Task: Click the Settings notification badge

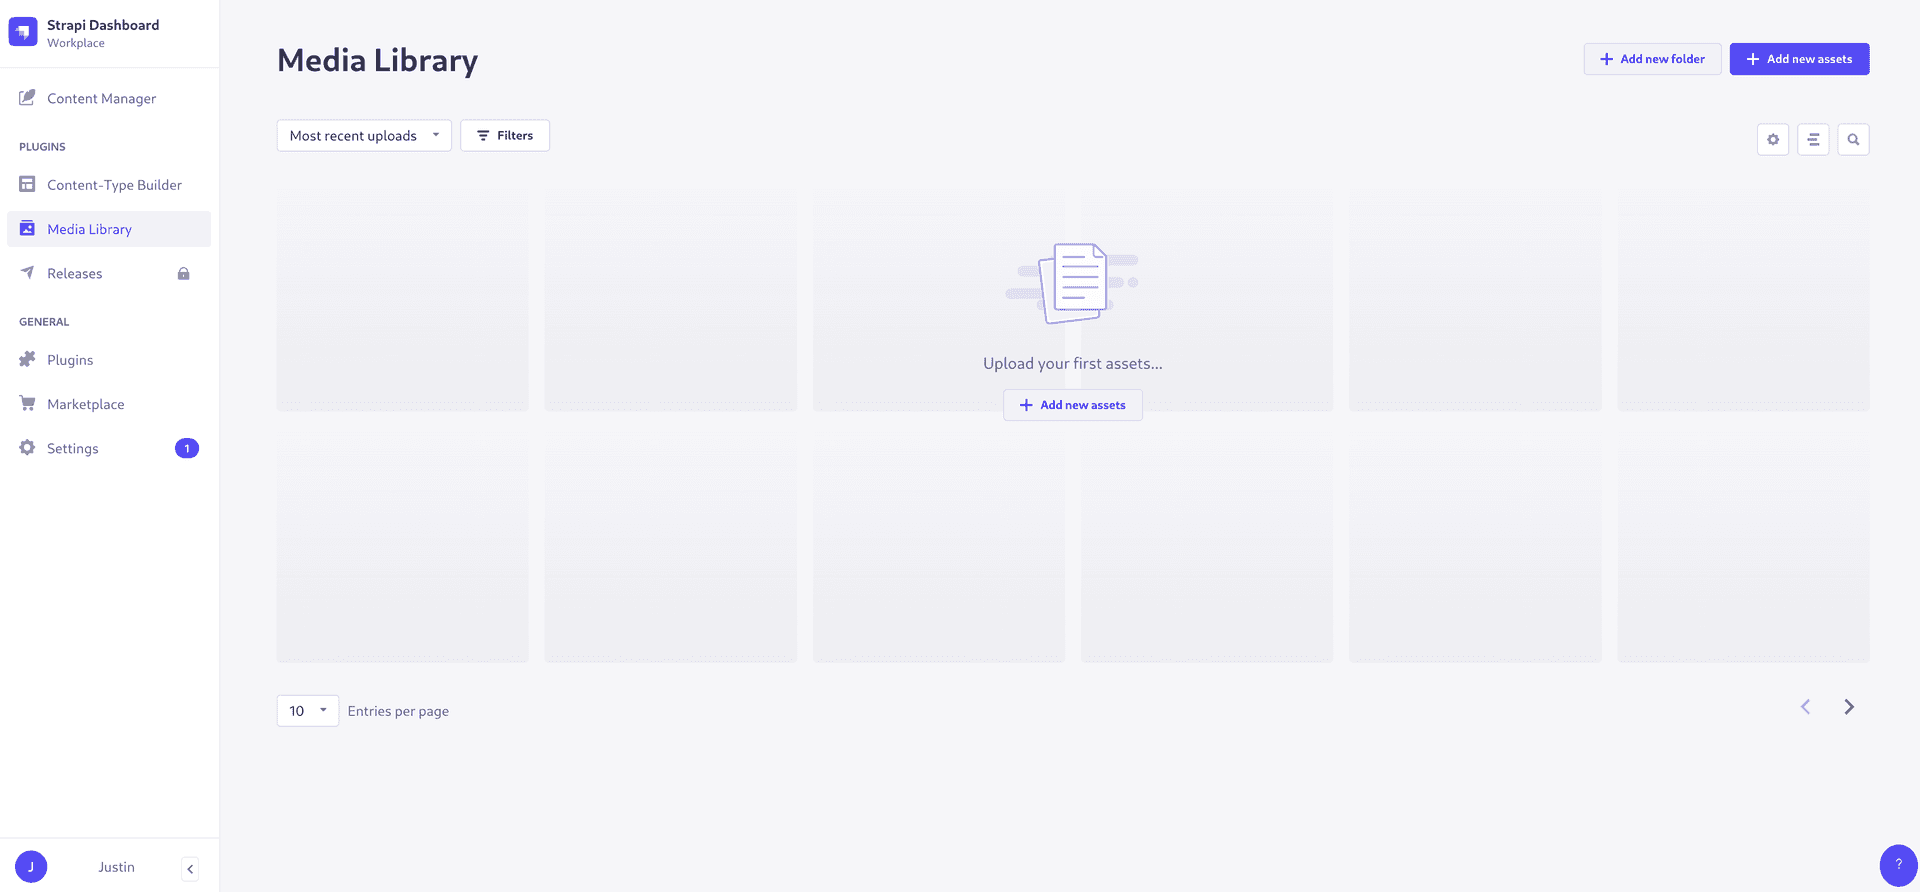Action: 187,449
